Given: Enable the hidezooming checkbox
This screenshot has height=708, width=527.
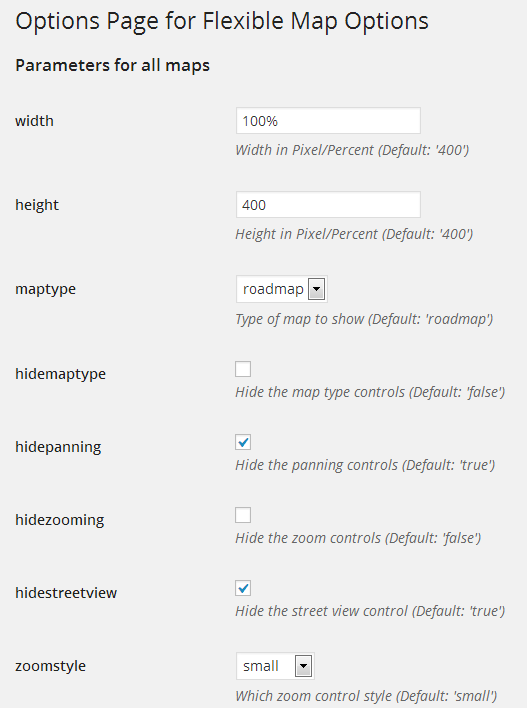Looking at the screenshot, I should coord(243,515).
